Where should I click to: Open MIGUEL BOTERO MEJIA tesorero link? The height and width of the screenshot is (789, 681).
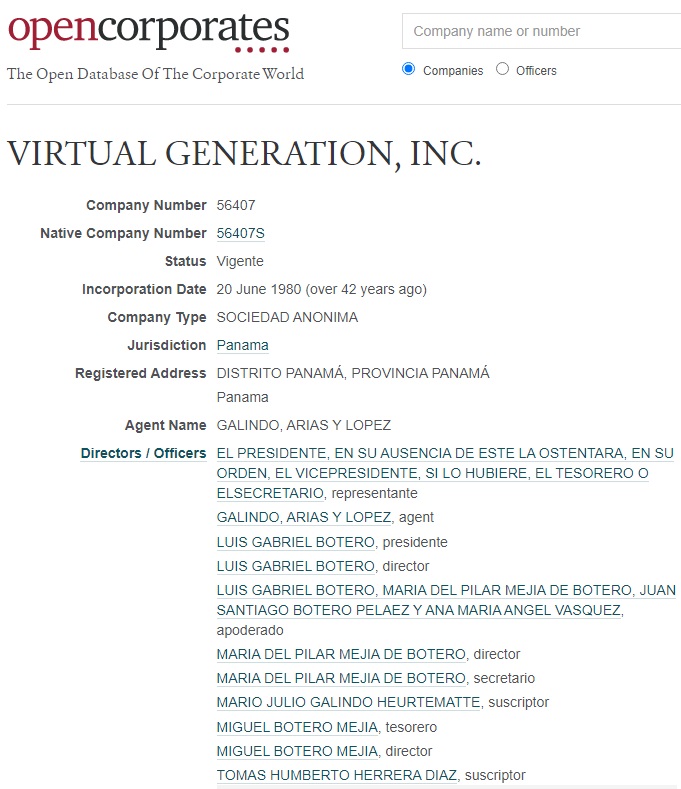297,727
